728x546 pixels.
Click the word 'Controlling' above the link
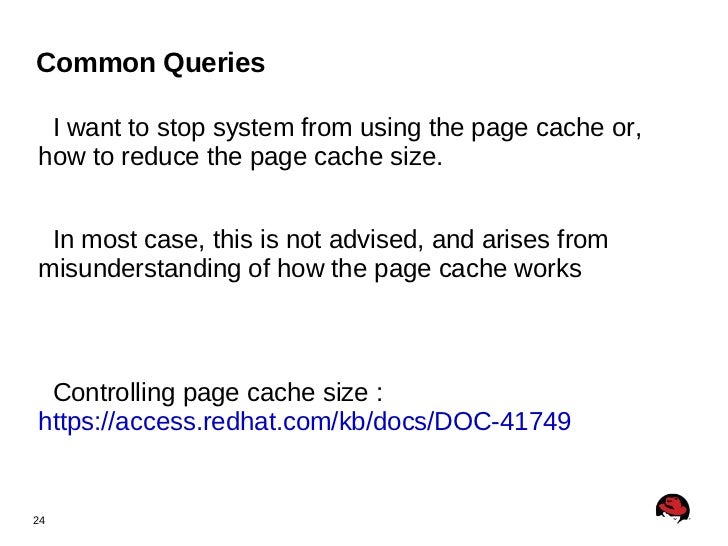coord(115,393)
